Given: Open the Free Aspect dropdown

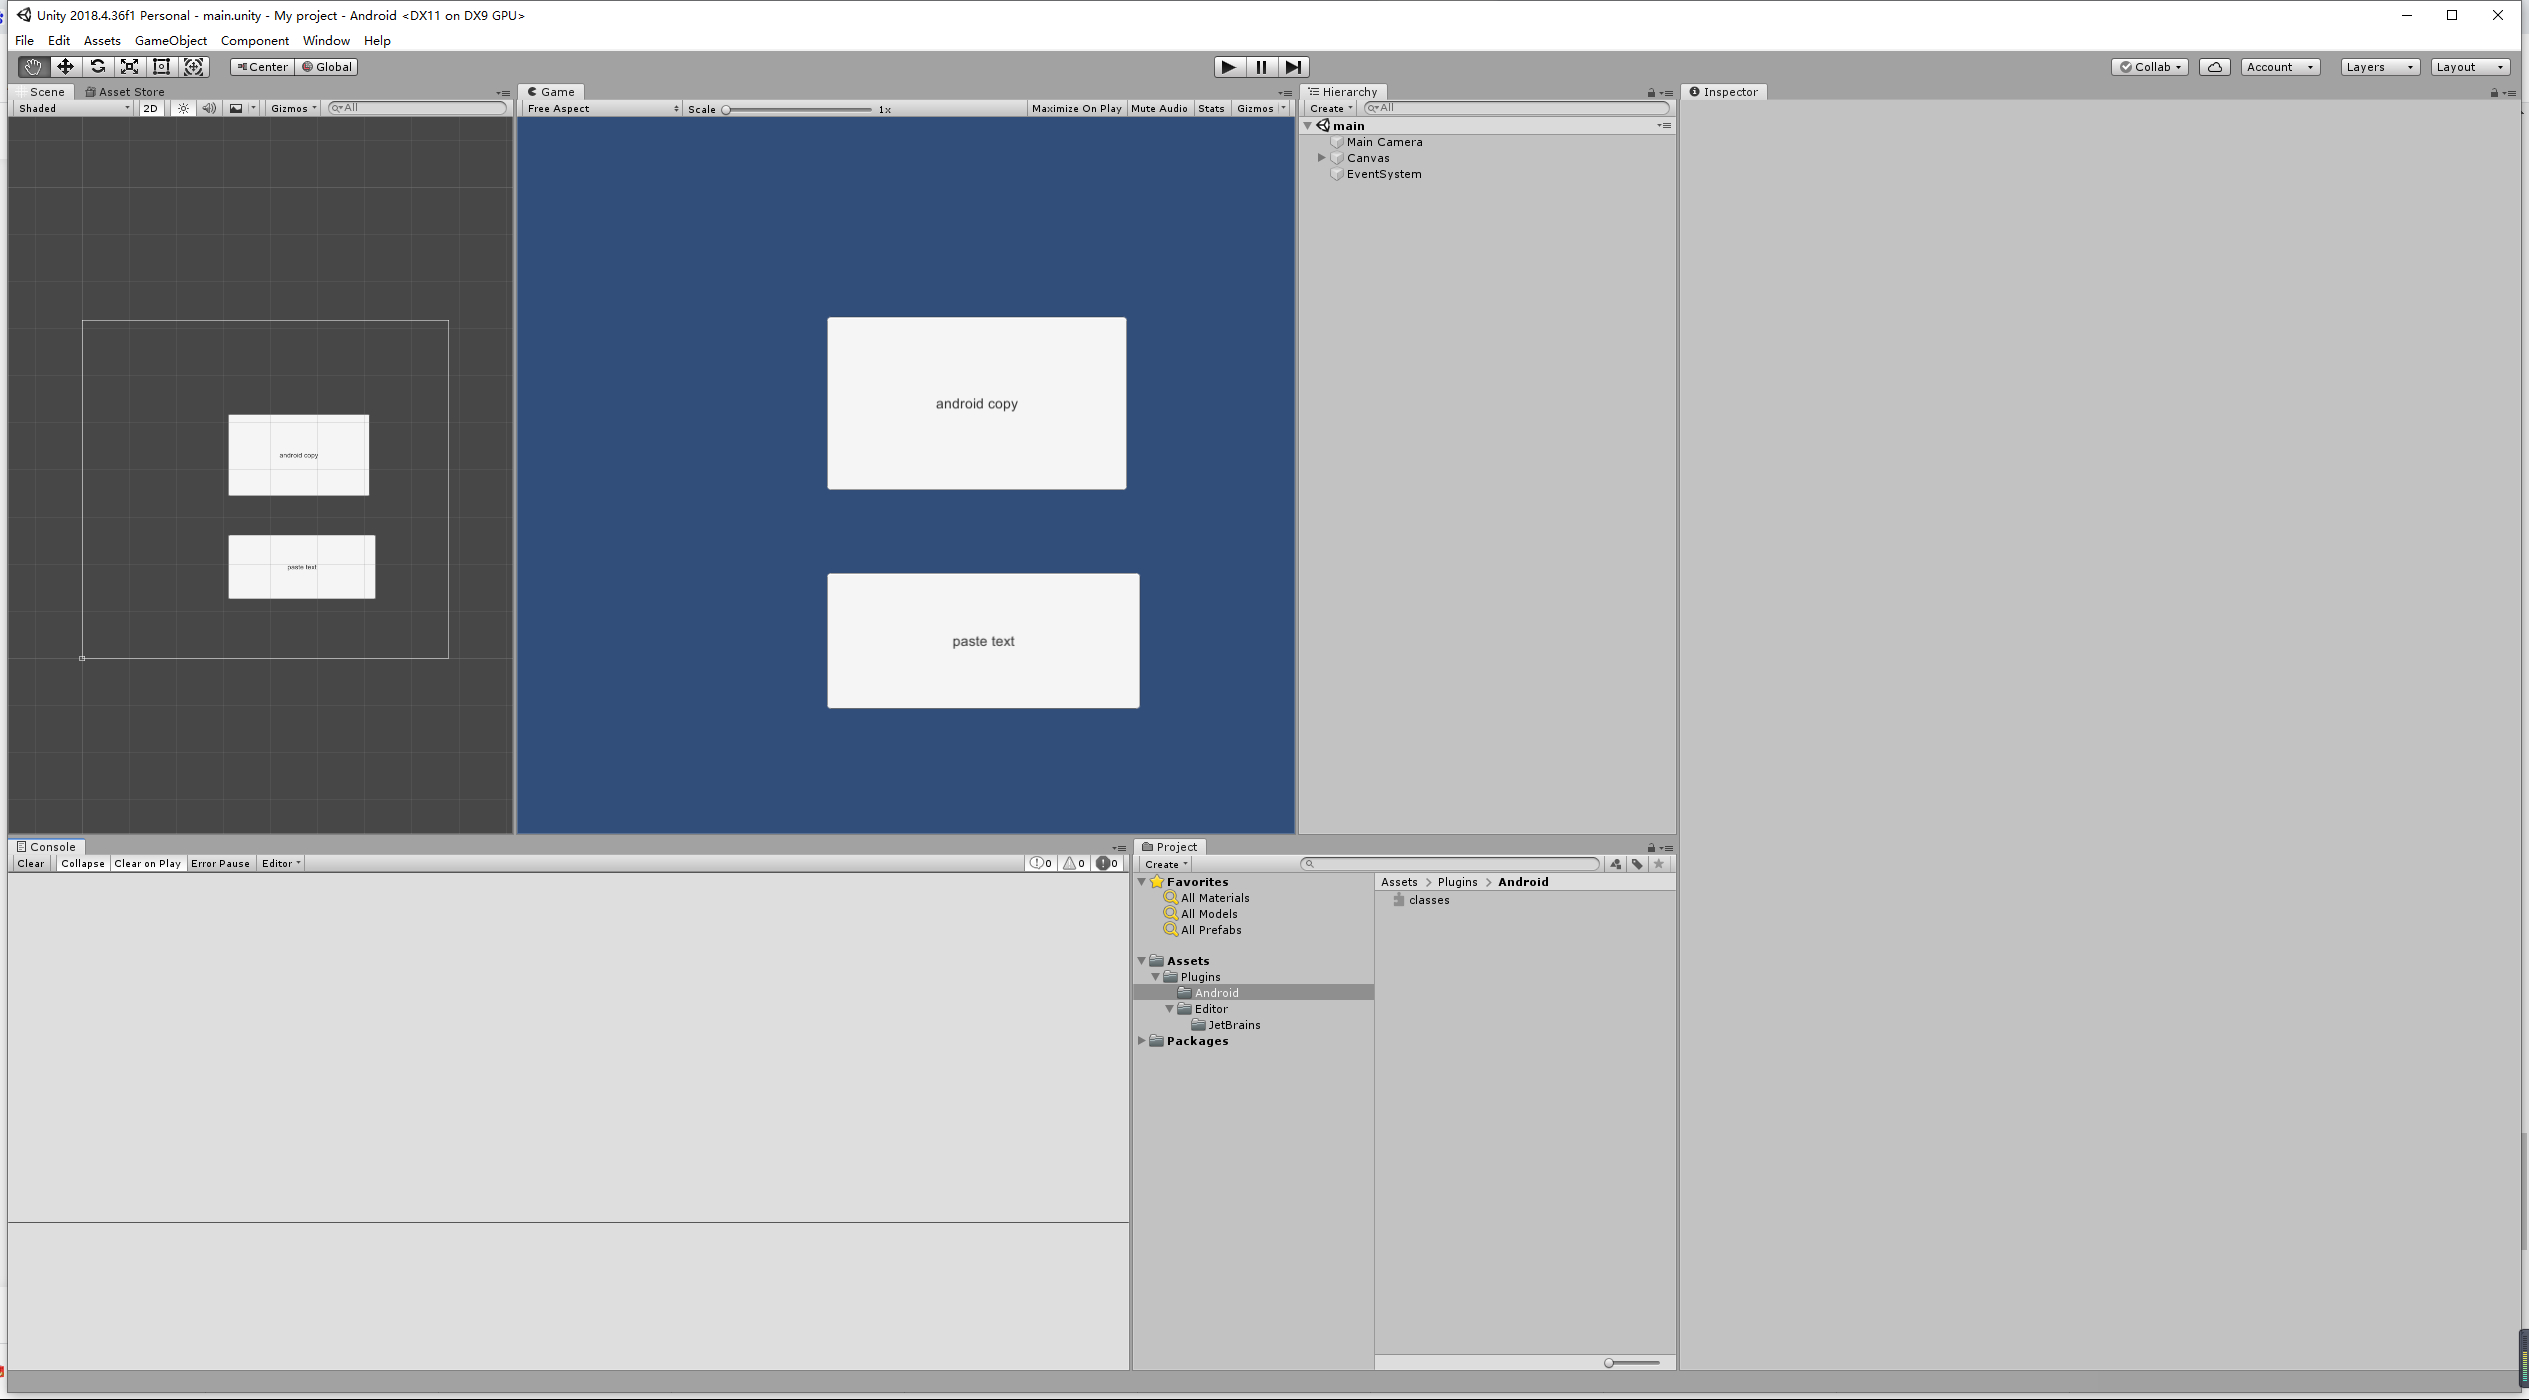Looking at the screenshot, I should click(602, 108).
